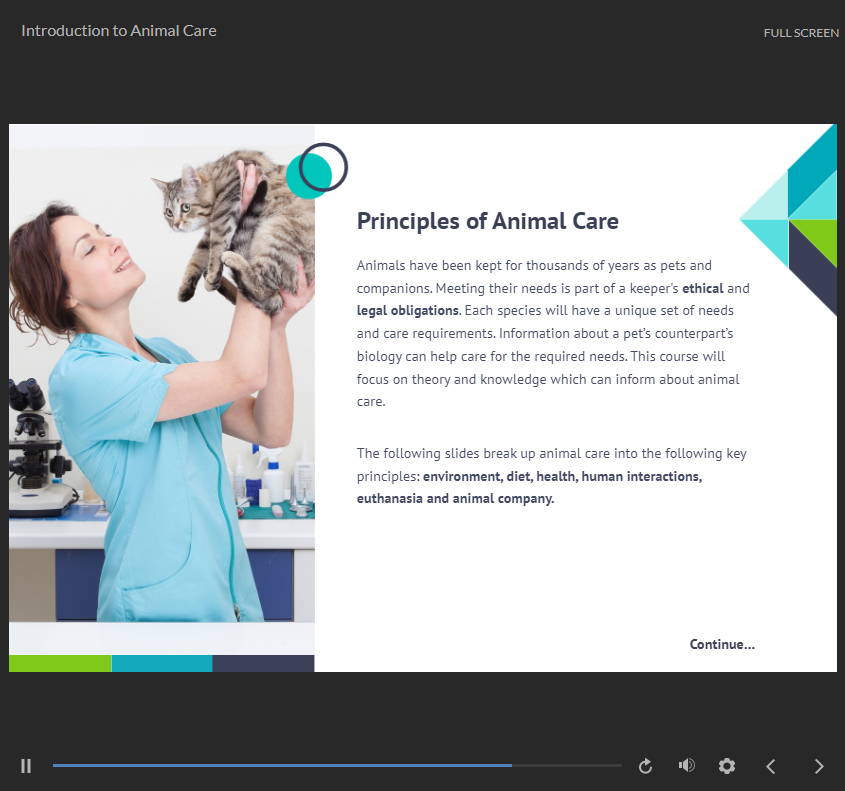
Task: Go back using the left chevron arrow
Action: (x=771, y=765)
